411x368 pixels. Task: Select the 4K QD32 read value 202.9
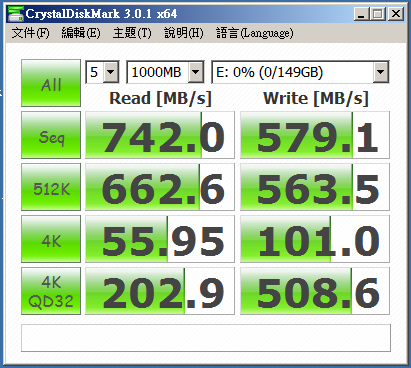click(160, 291)
